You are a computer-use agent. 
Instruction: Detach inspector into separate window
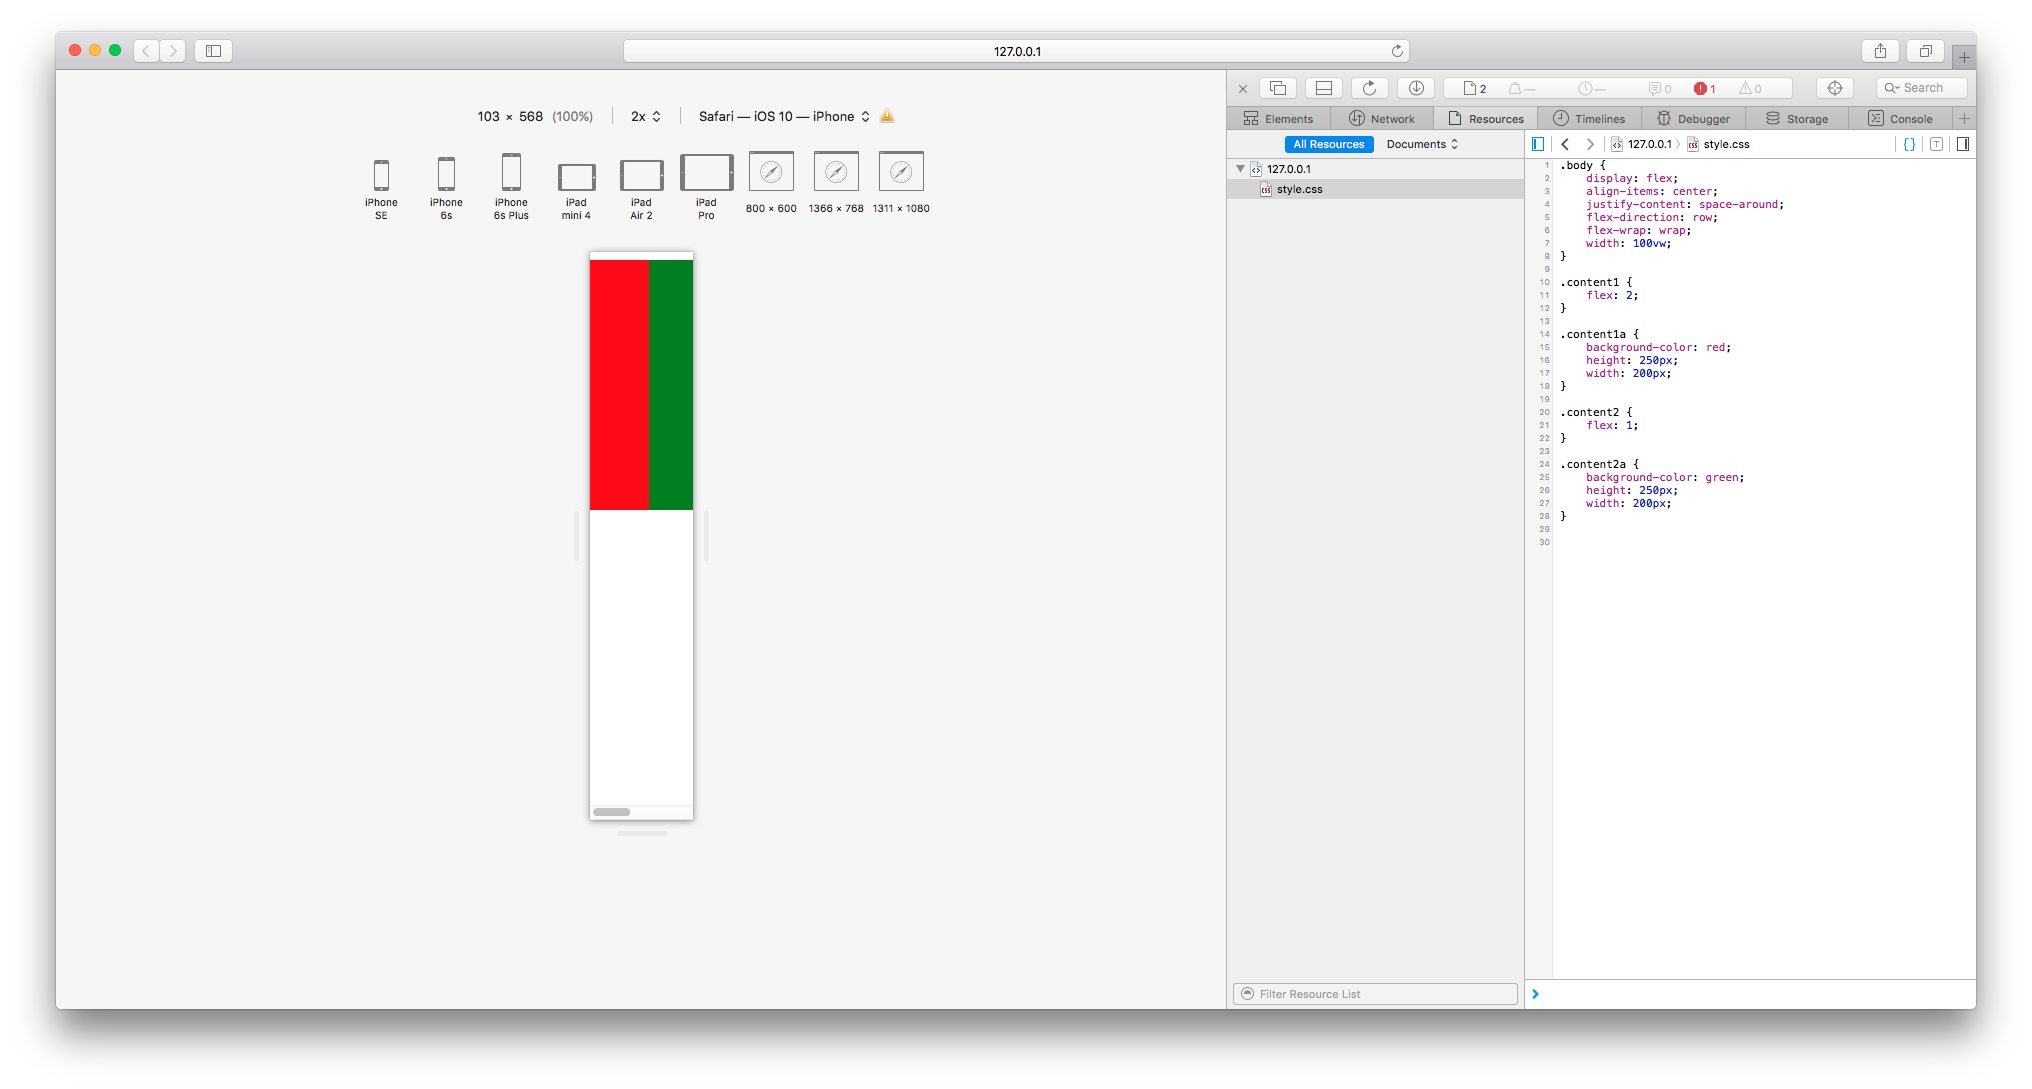point(1278,88)
